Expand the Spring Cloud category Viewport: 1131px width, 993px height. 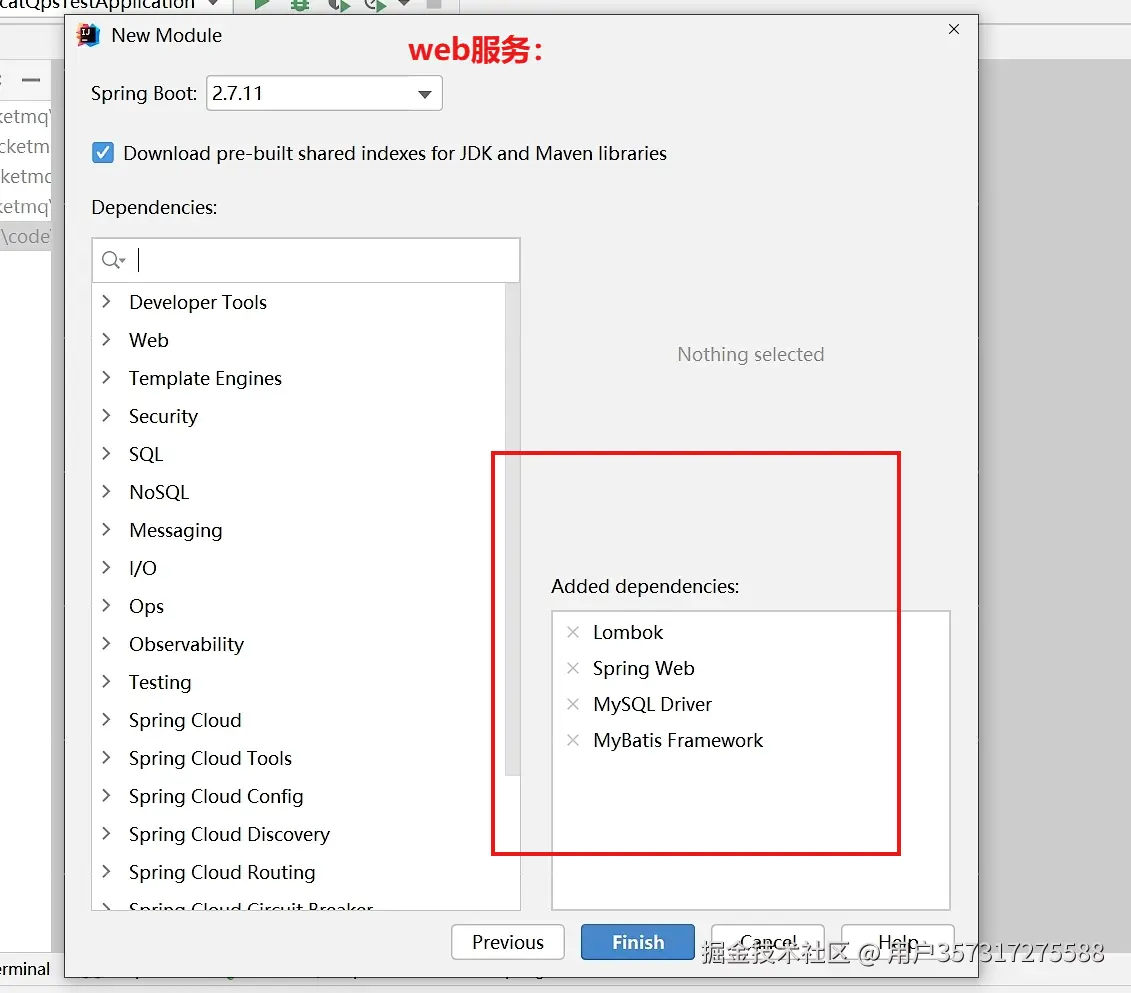click(106, 720)
